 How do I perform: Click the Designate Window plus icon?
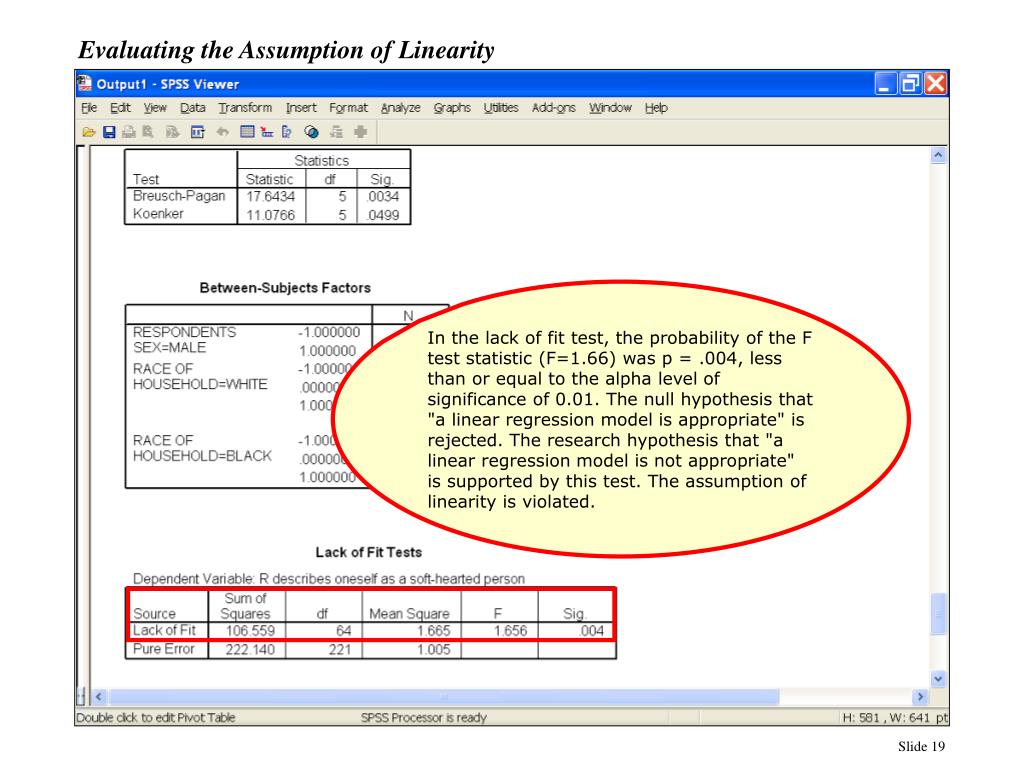click(x=360, y=132)
